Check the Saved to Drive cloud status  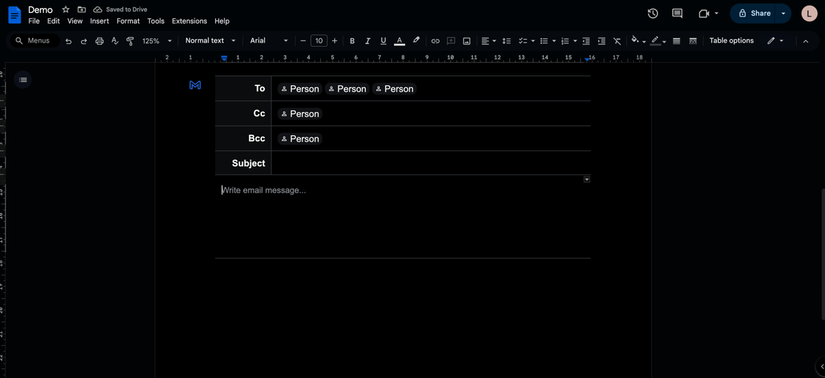(120, 9)
